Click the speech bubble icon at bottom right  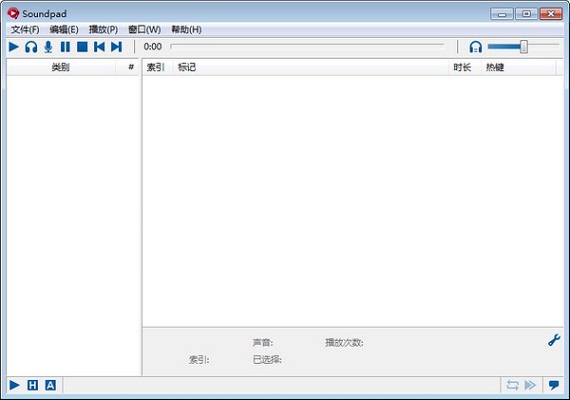click(x=554, y=385)
